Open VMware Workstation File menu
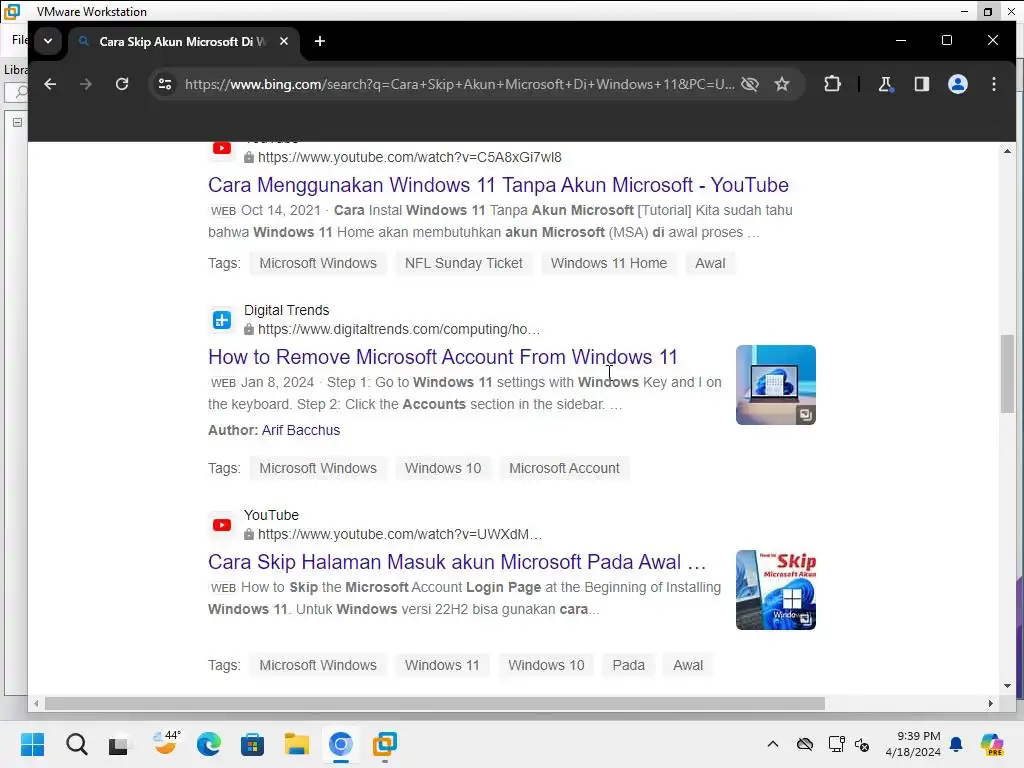Viewport: 1024px width, 768px height. (18, 40)
